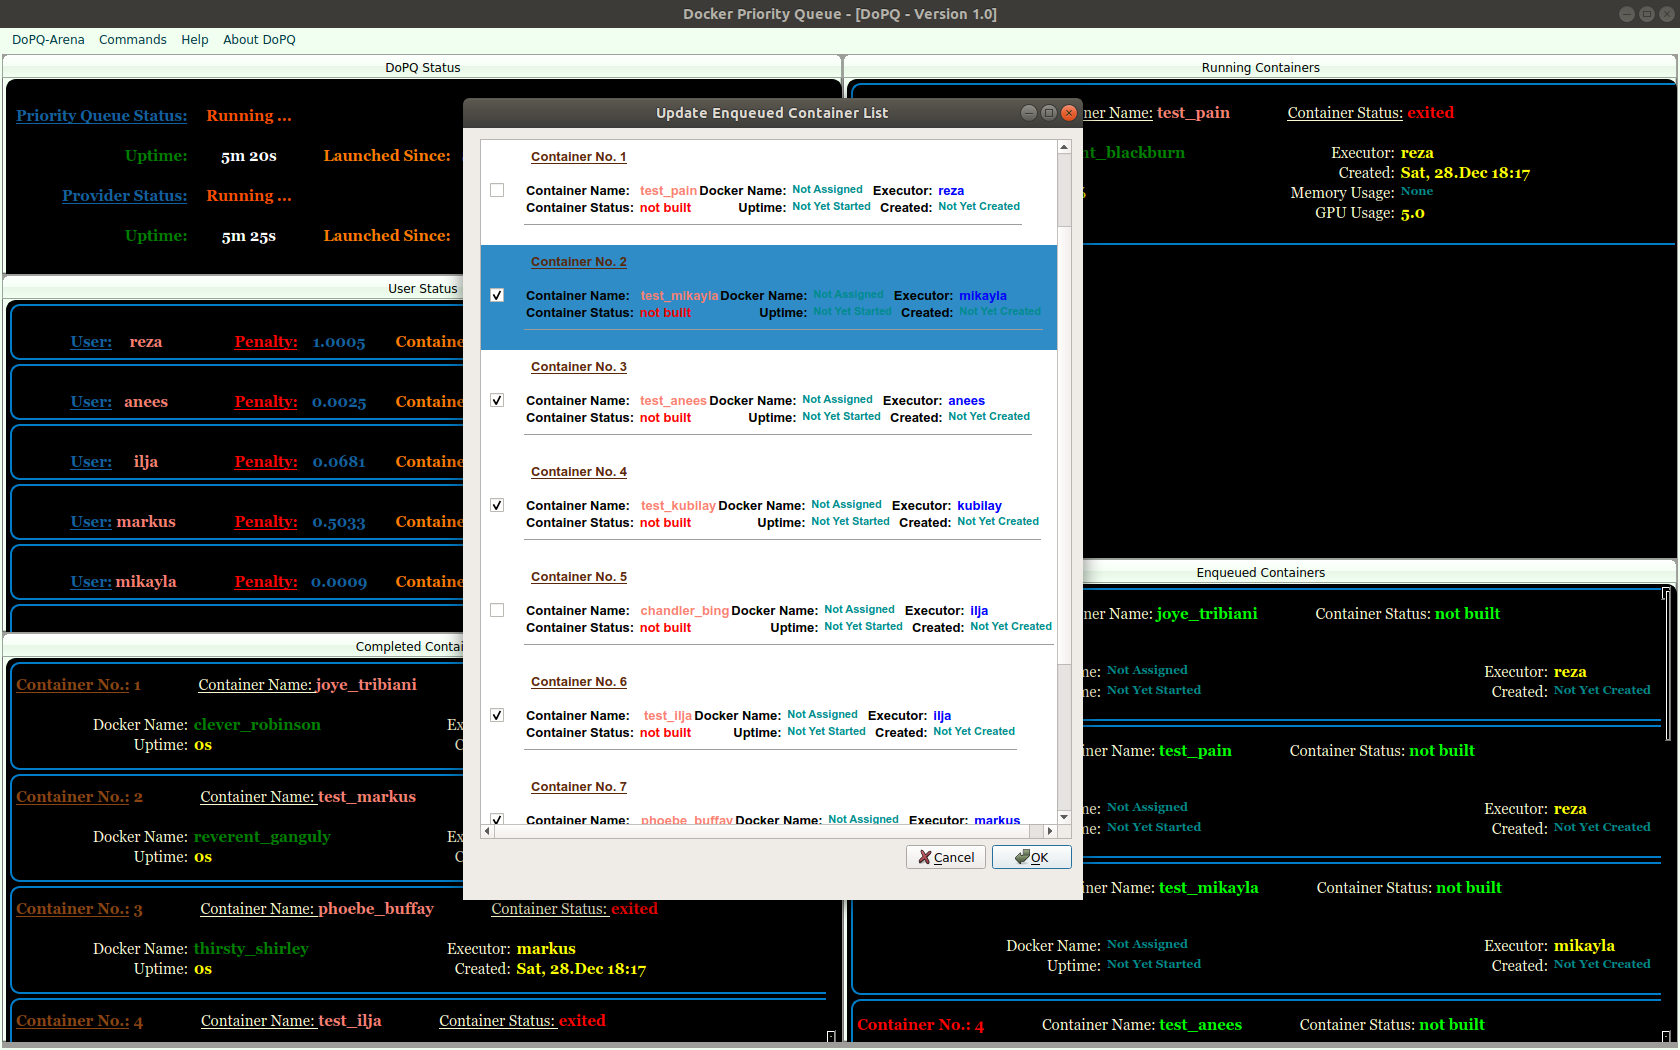Click the dialog list scroll-down arrow

coord(1064,817)
